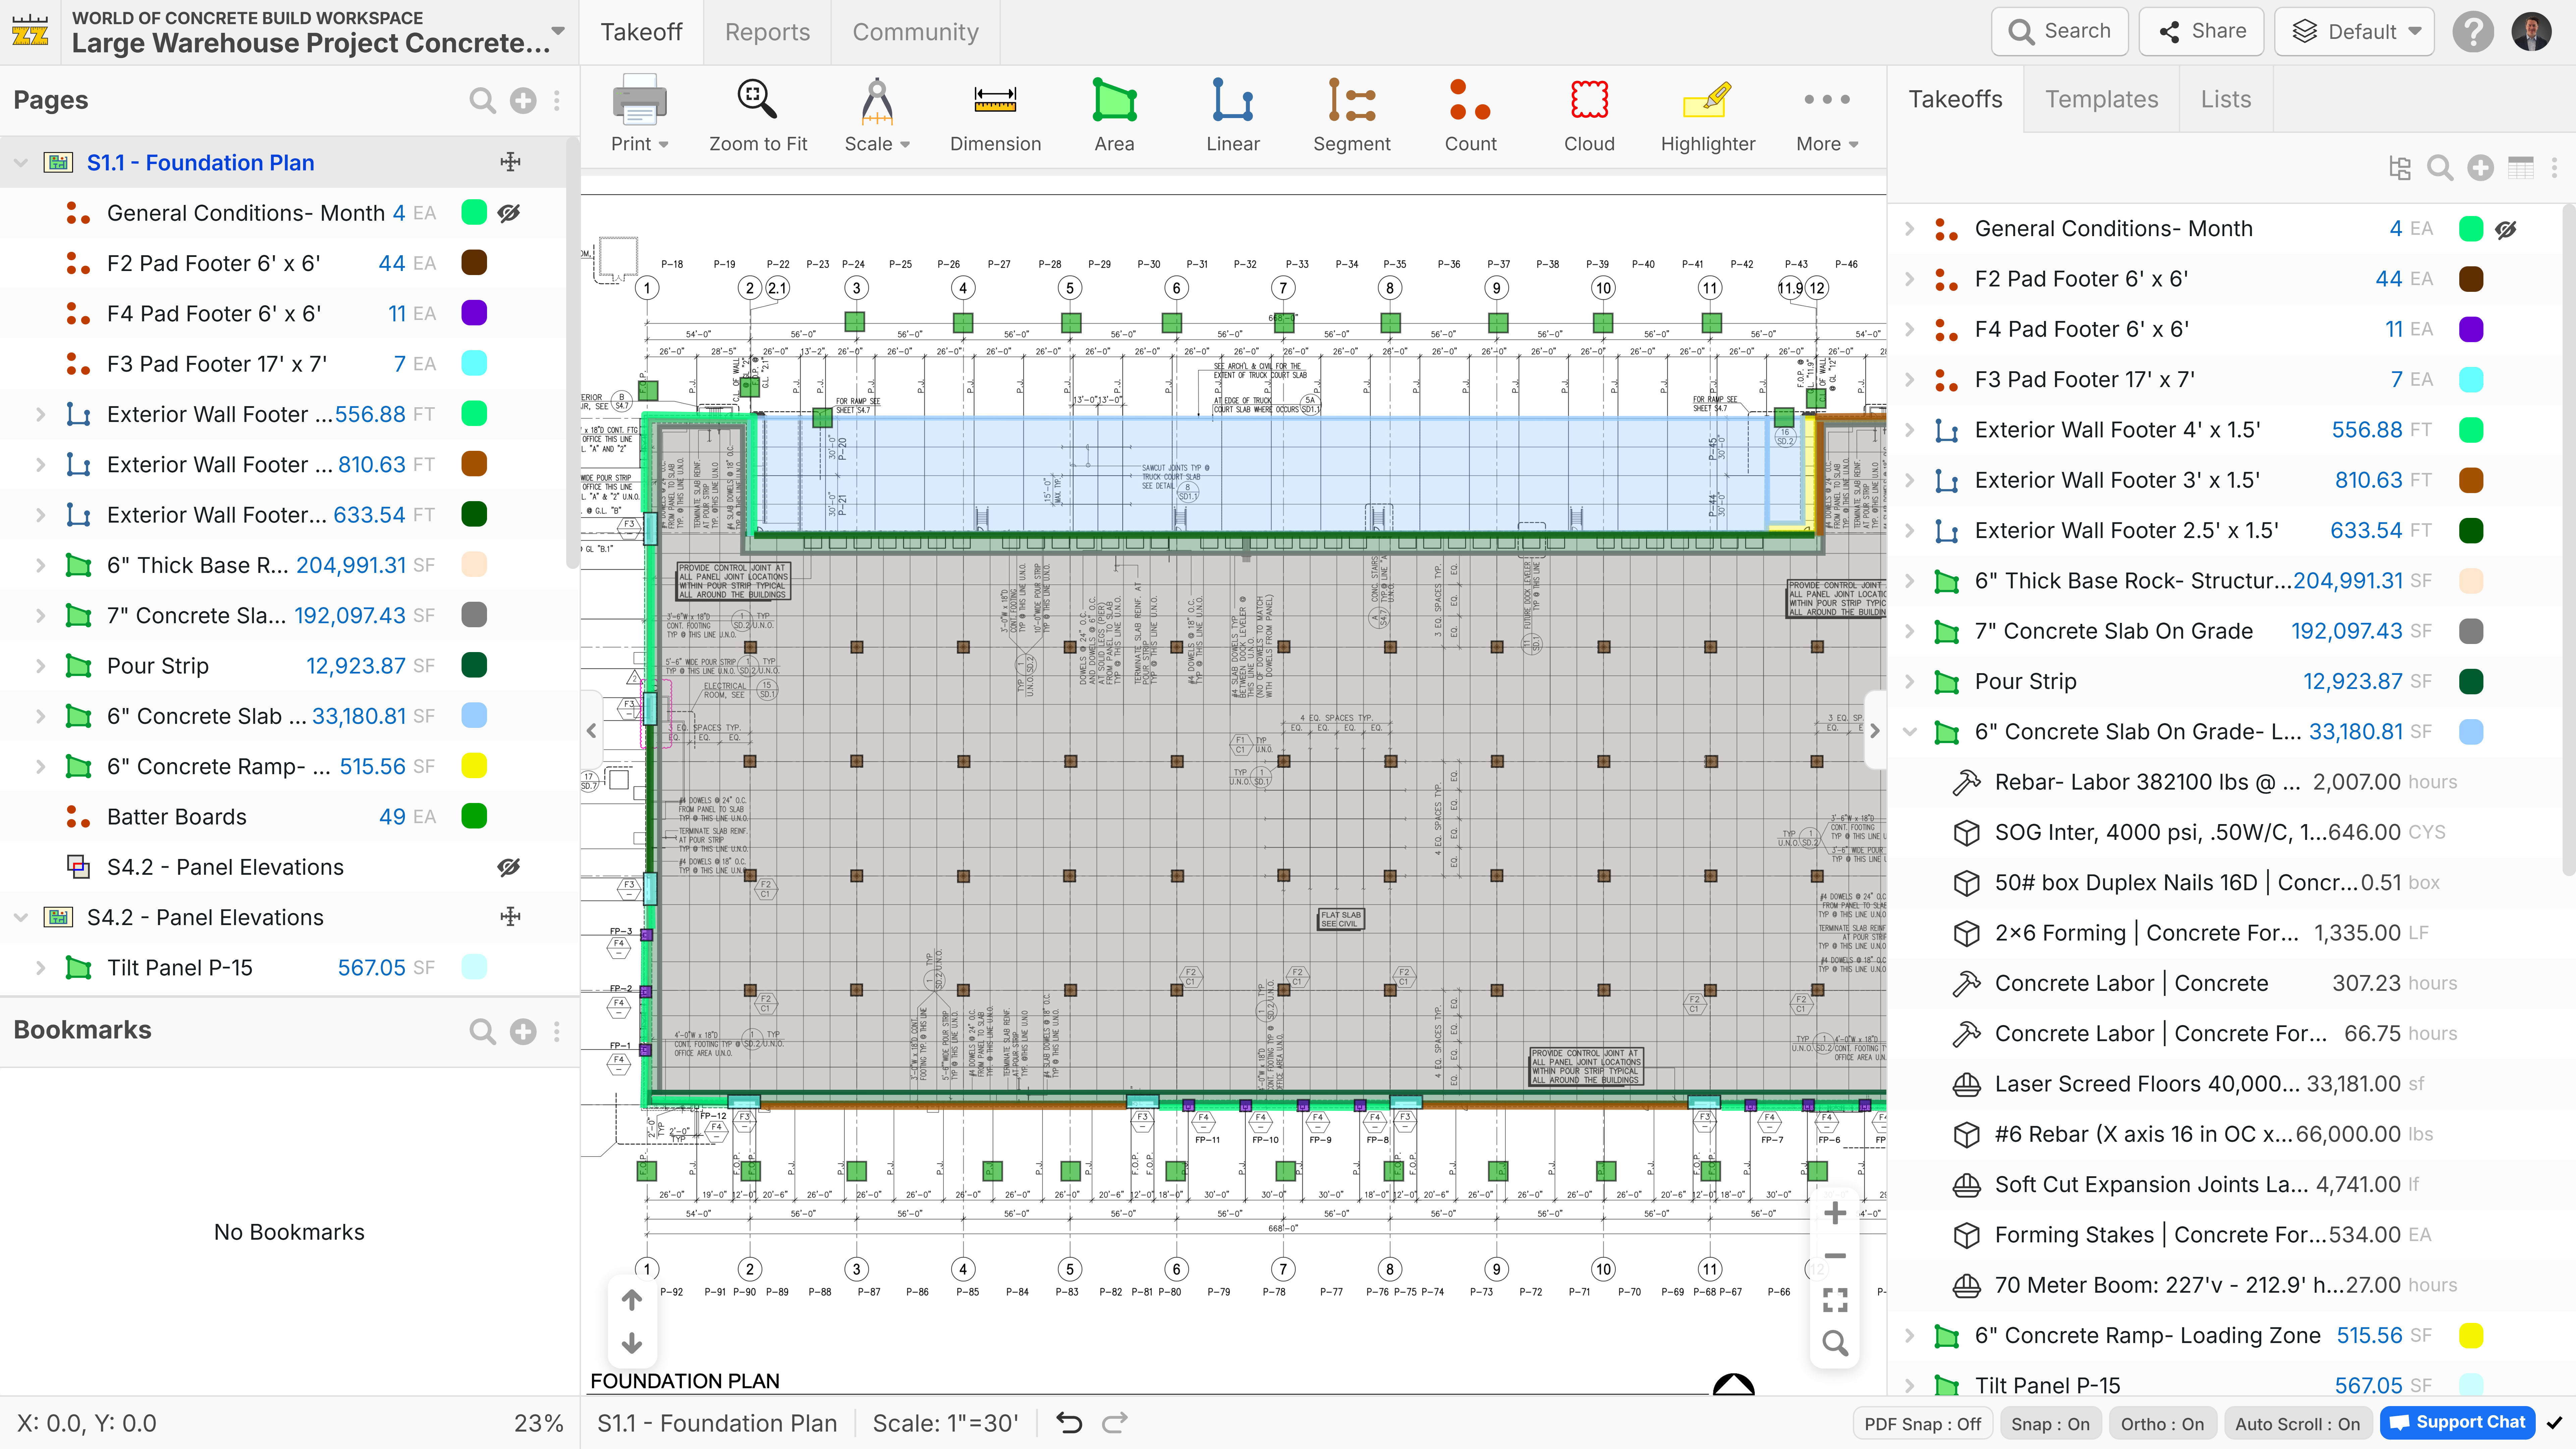
Task: Move S1.1 Foundation Plan page handle
Action: 510,162
